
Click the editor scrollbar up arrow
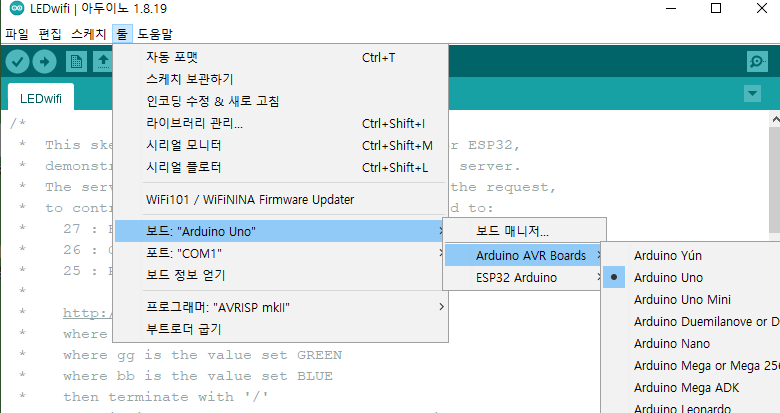[x=775, y=119]
